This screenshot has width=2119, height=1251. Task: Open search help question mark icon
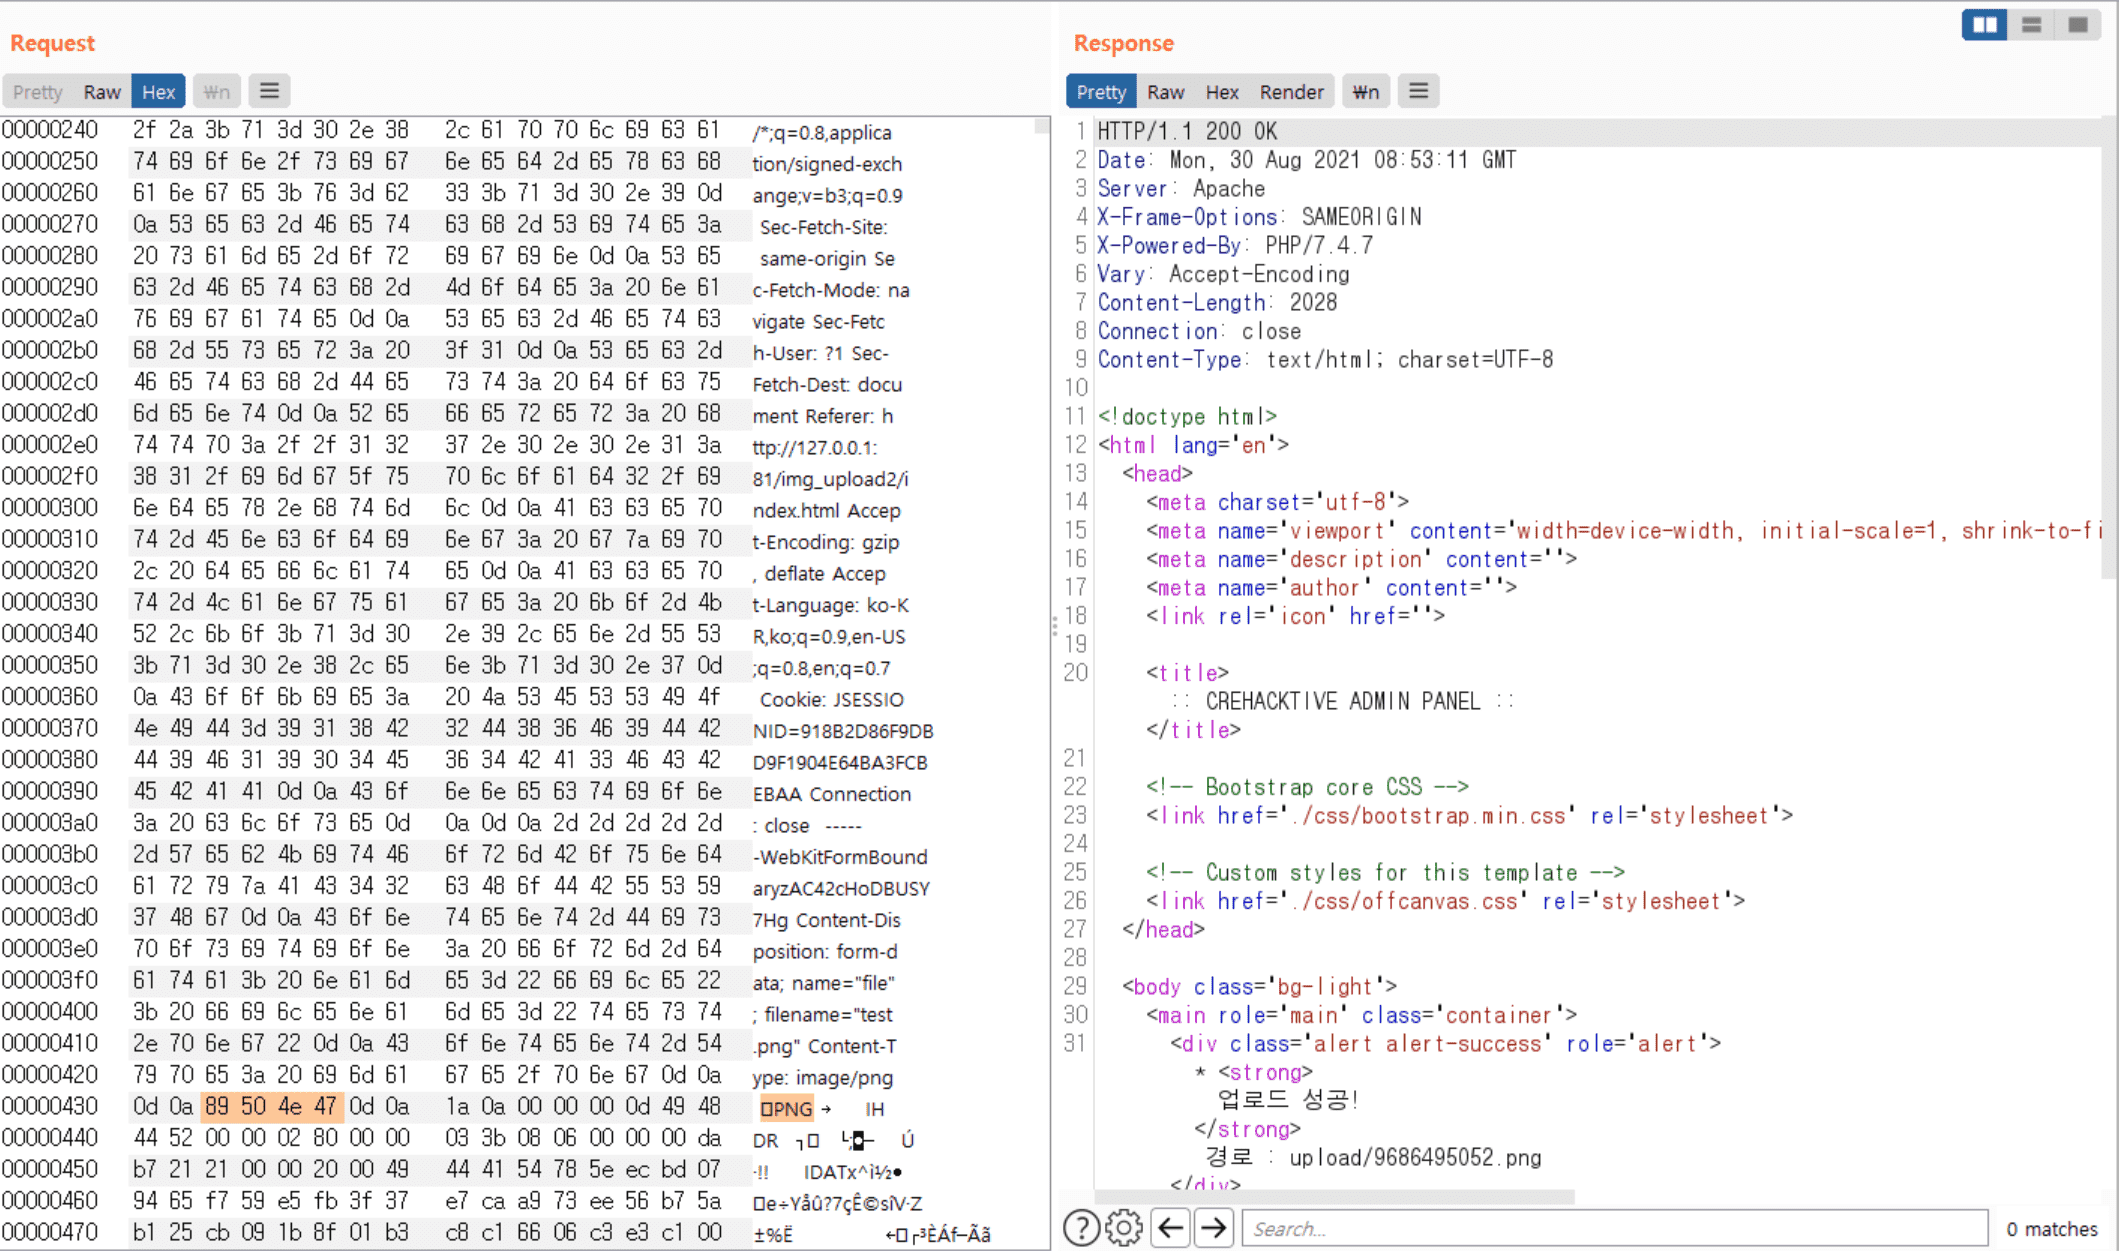[x=1081, y=1227]
